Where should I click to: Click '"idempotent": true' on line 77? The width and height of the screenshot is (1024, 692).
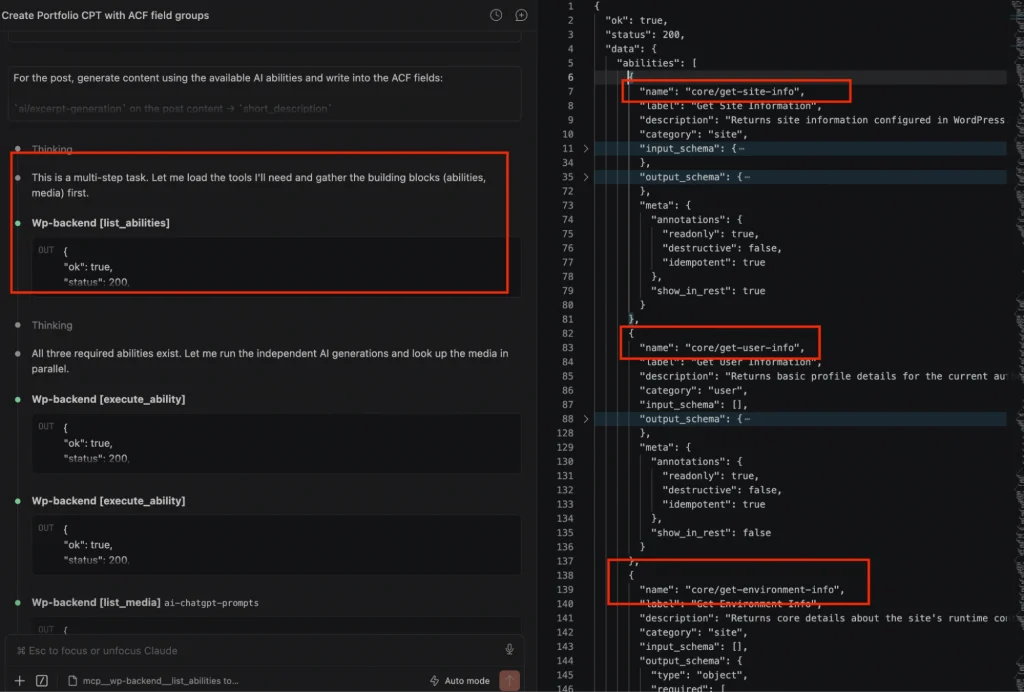(714, 262)
